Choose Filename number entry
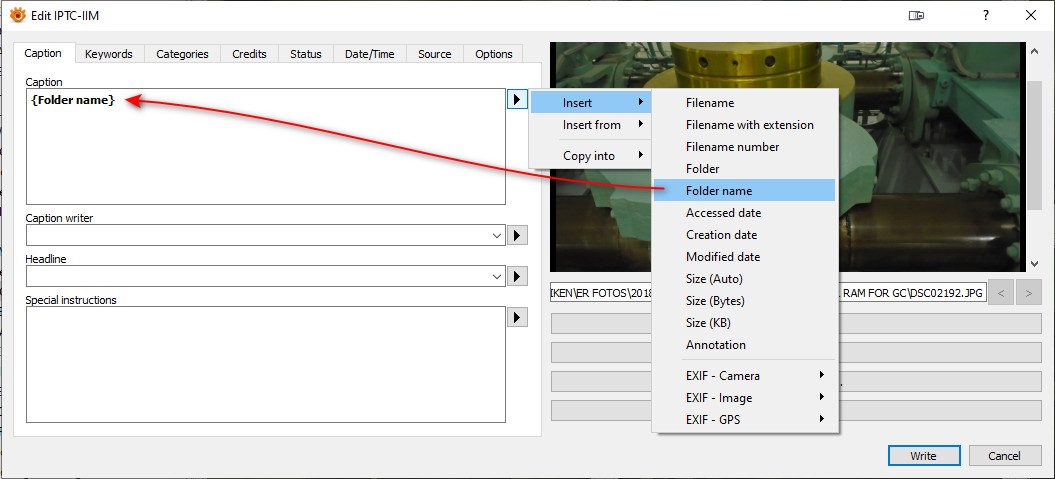Screen dimensions: 1055x479 [x=745, y=147]
